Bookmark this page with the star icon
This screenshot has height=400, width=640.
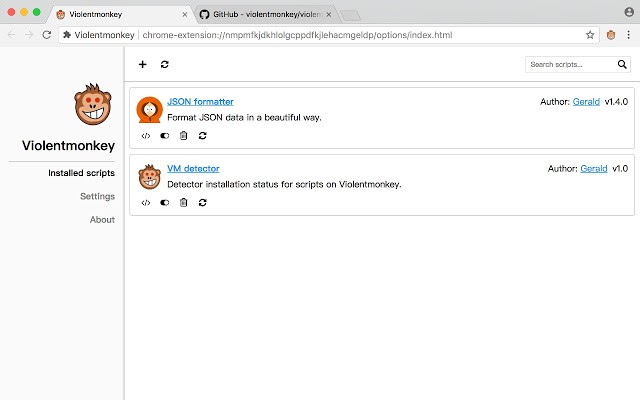590,34
